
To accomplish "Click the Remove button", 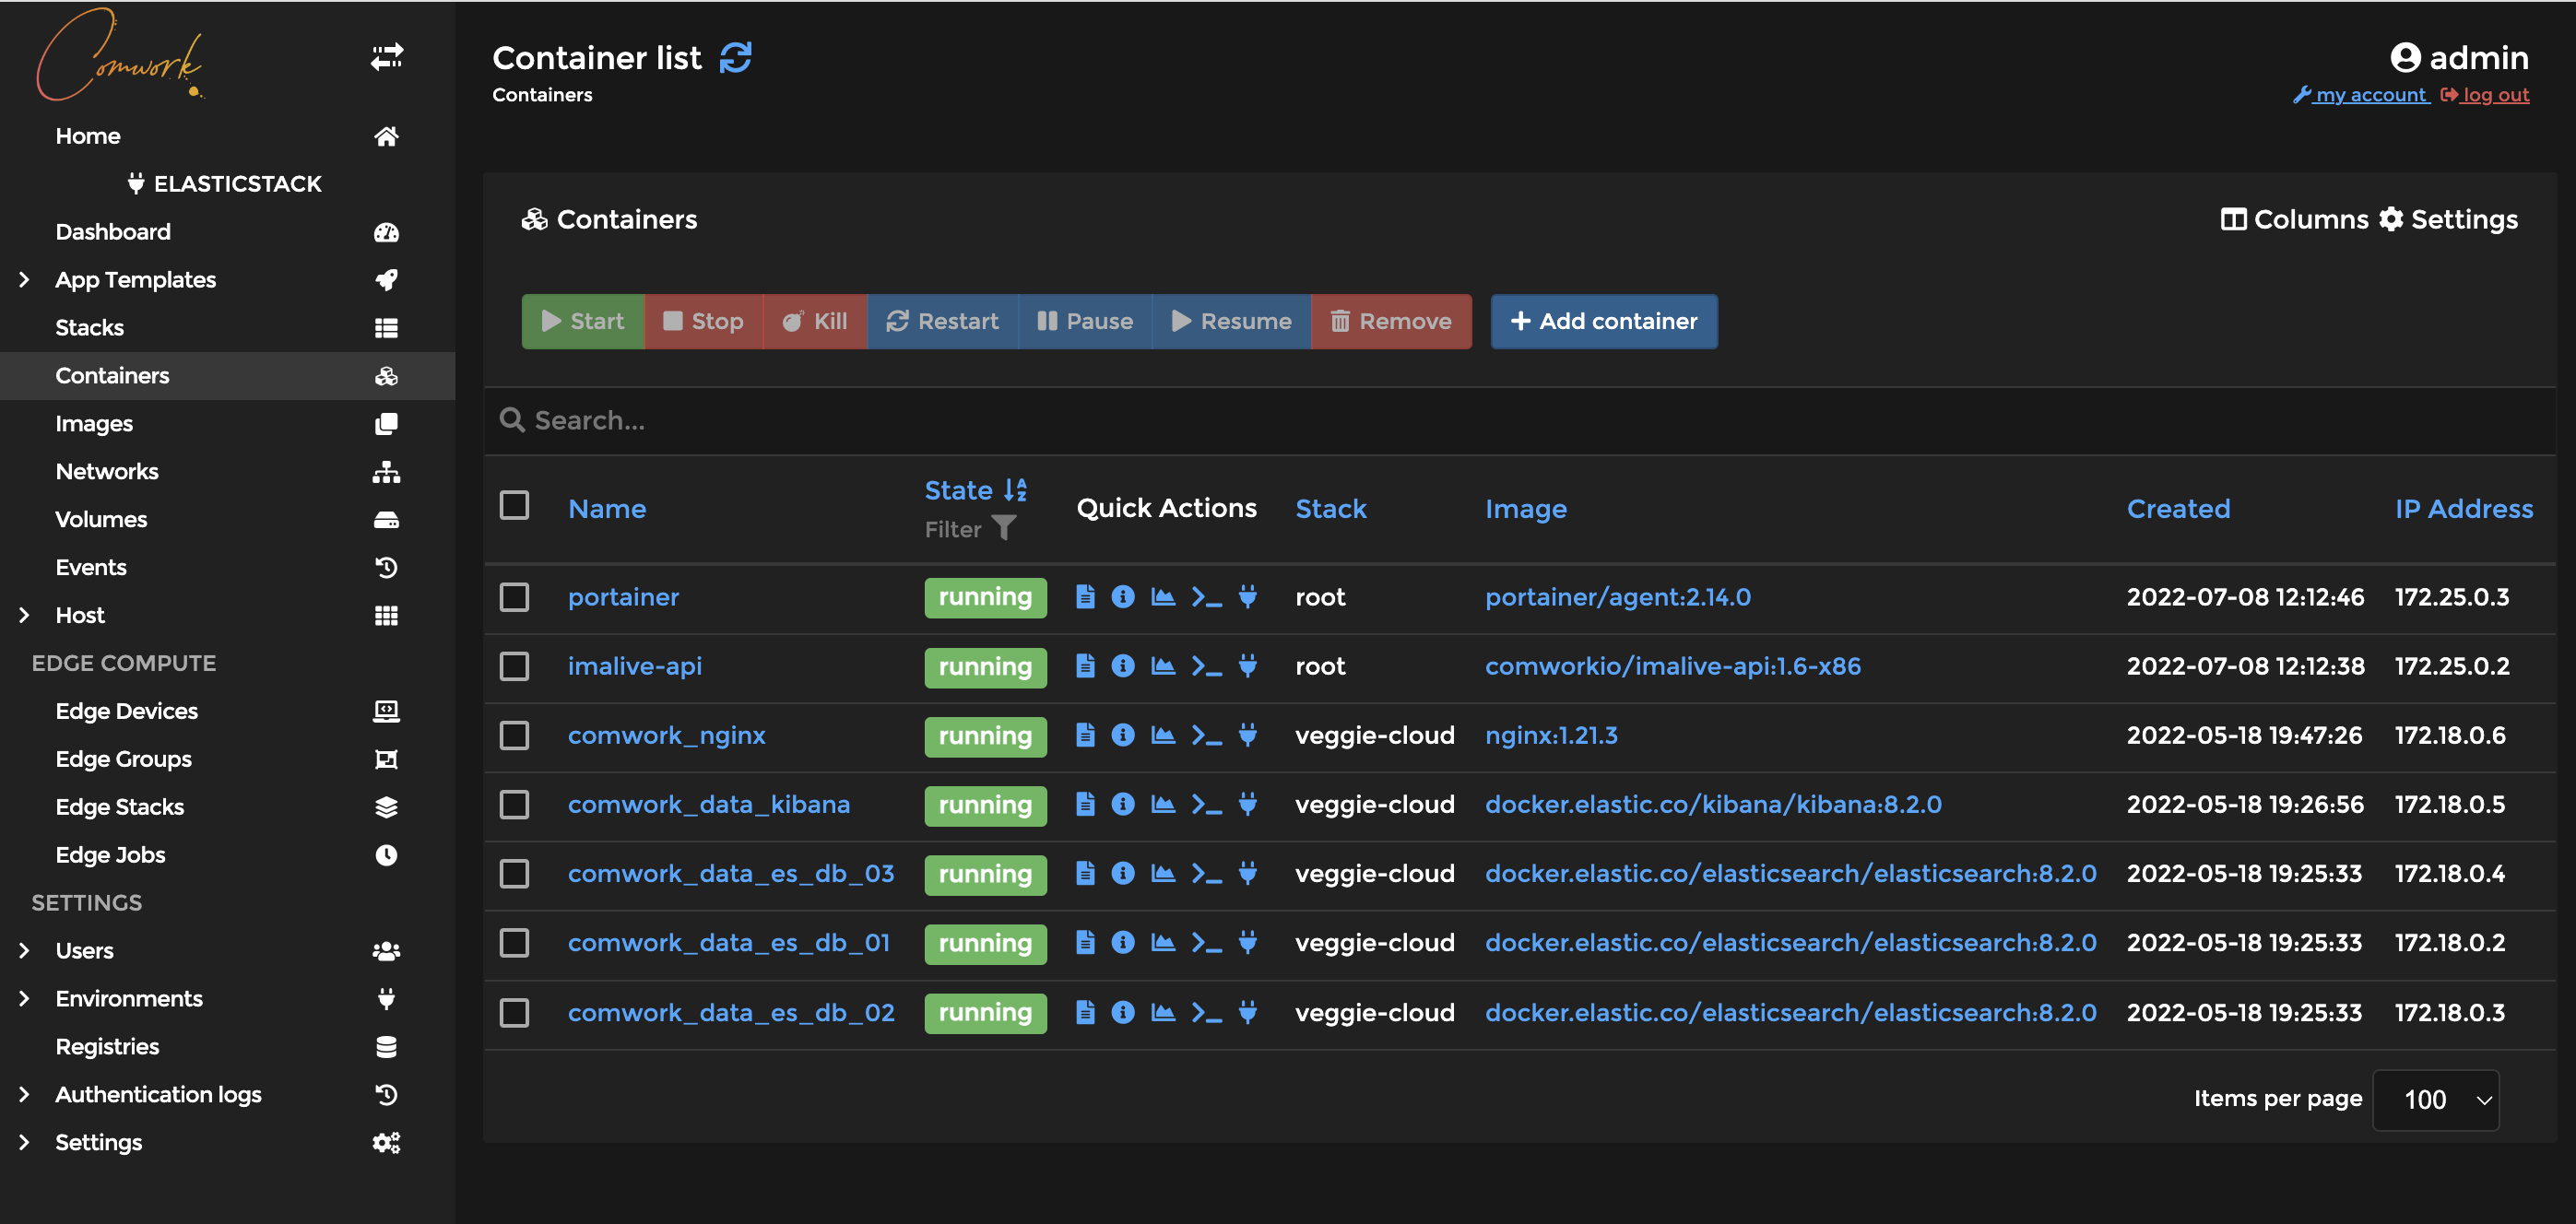I will (x=1390, y=321).
